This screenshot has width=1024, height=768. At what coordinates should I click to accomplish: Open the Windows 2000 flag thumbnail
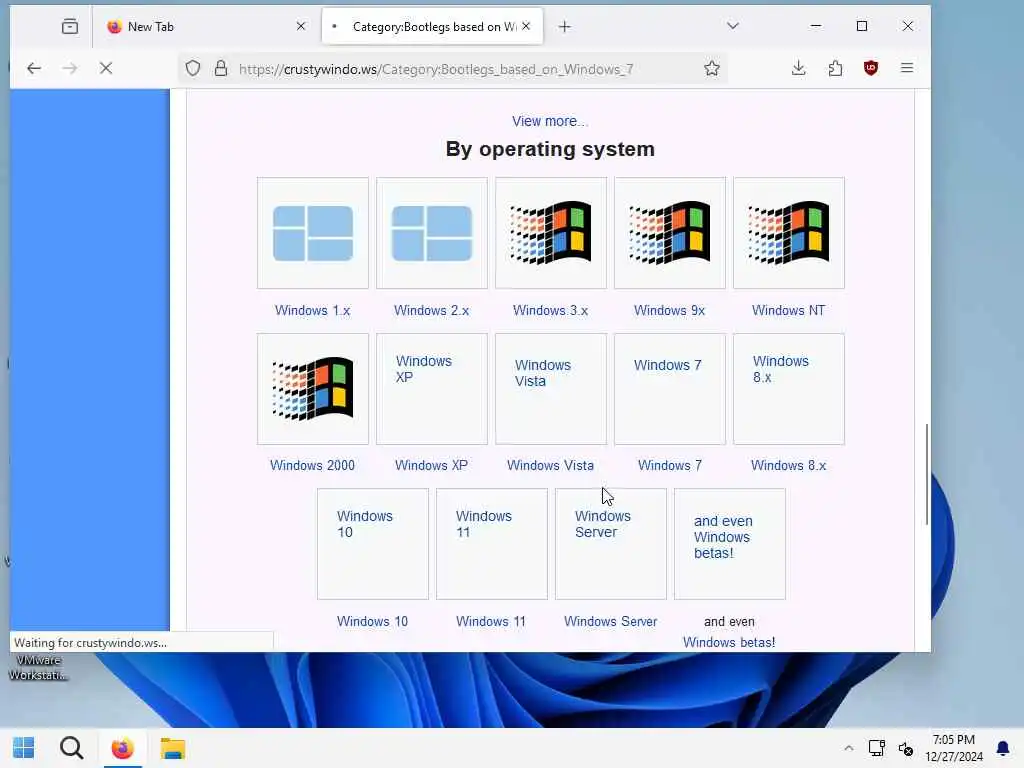point(313,389)
